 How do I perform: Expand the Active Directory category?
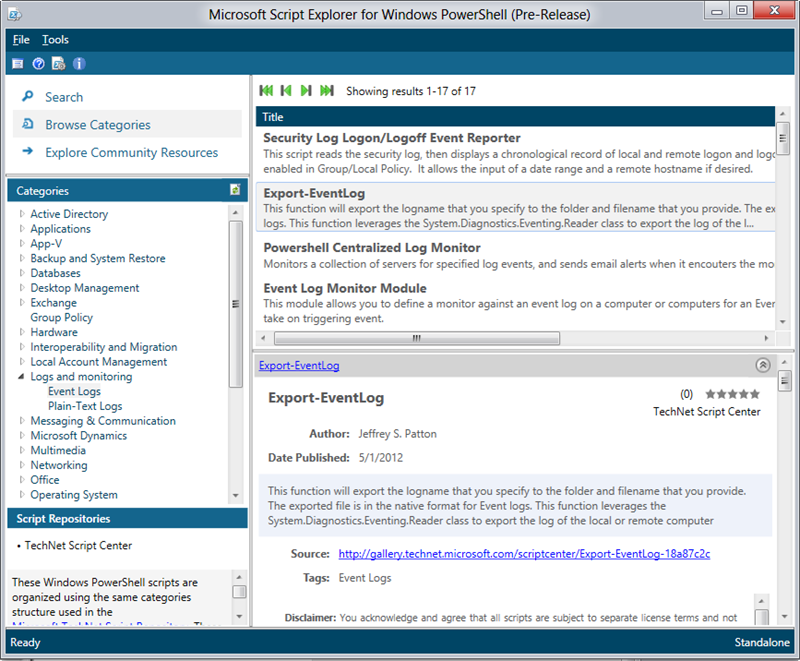point(22,214)
